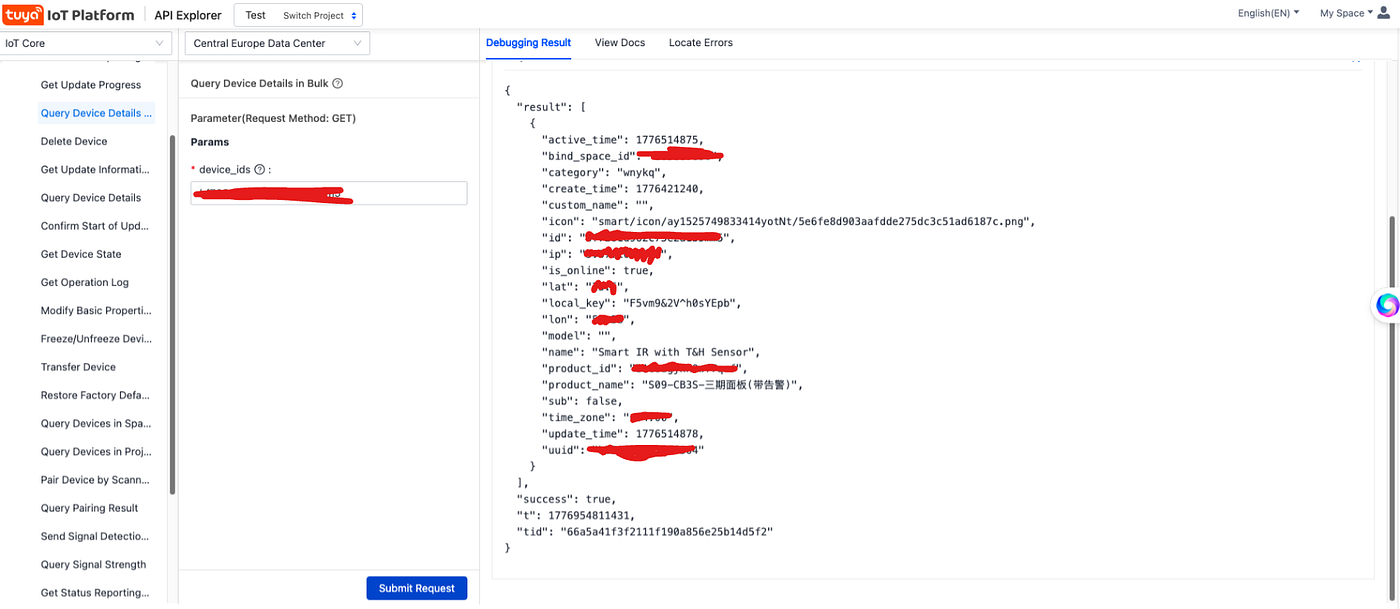The image size is (1400, 609).
Task: Select Query Devices in Project API
Action: 95,451
